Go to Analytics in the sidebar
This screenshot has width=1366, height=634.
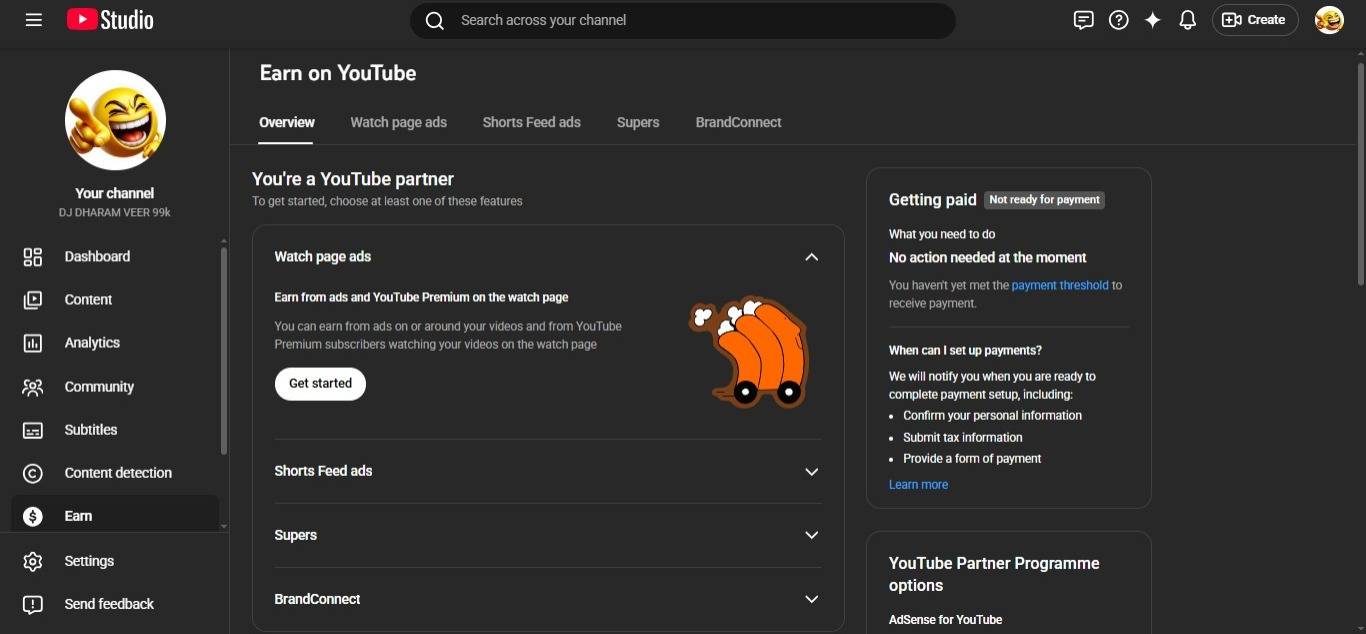(92, 343)
